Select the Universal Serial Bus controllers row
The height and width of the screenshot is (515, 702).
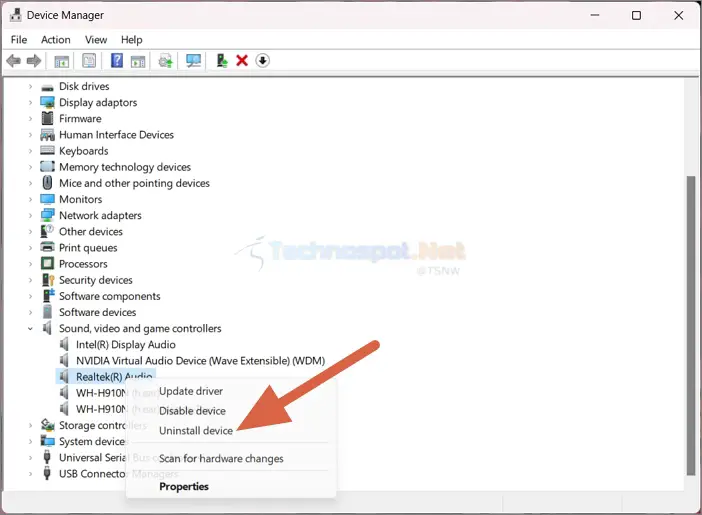point(93,458)
